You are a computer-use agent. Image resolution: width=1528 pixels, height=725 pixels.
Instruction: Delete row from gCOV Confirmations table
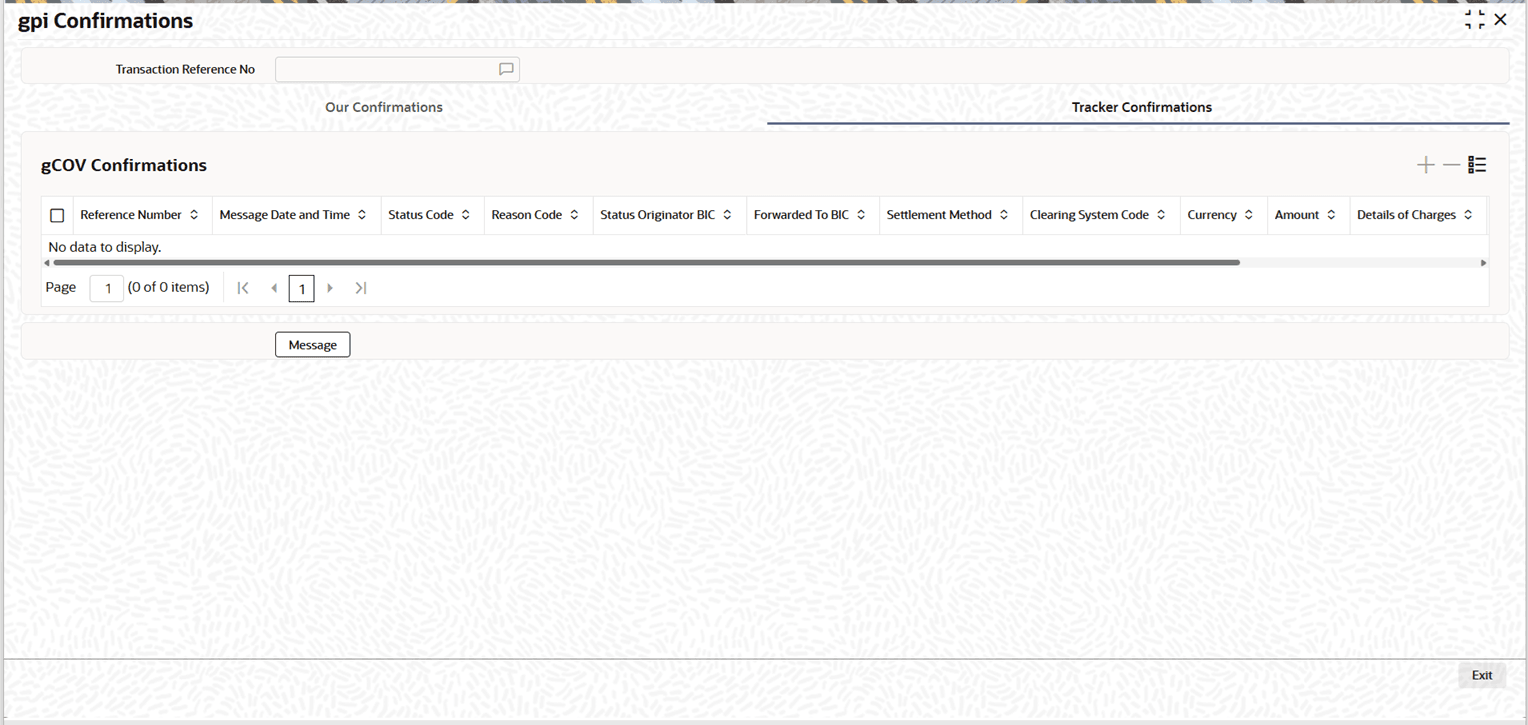(x=1451, y=166)
